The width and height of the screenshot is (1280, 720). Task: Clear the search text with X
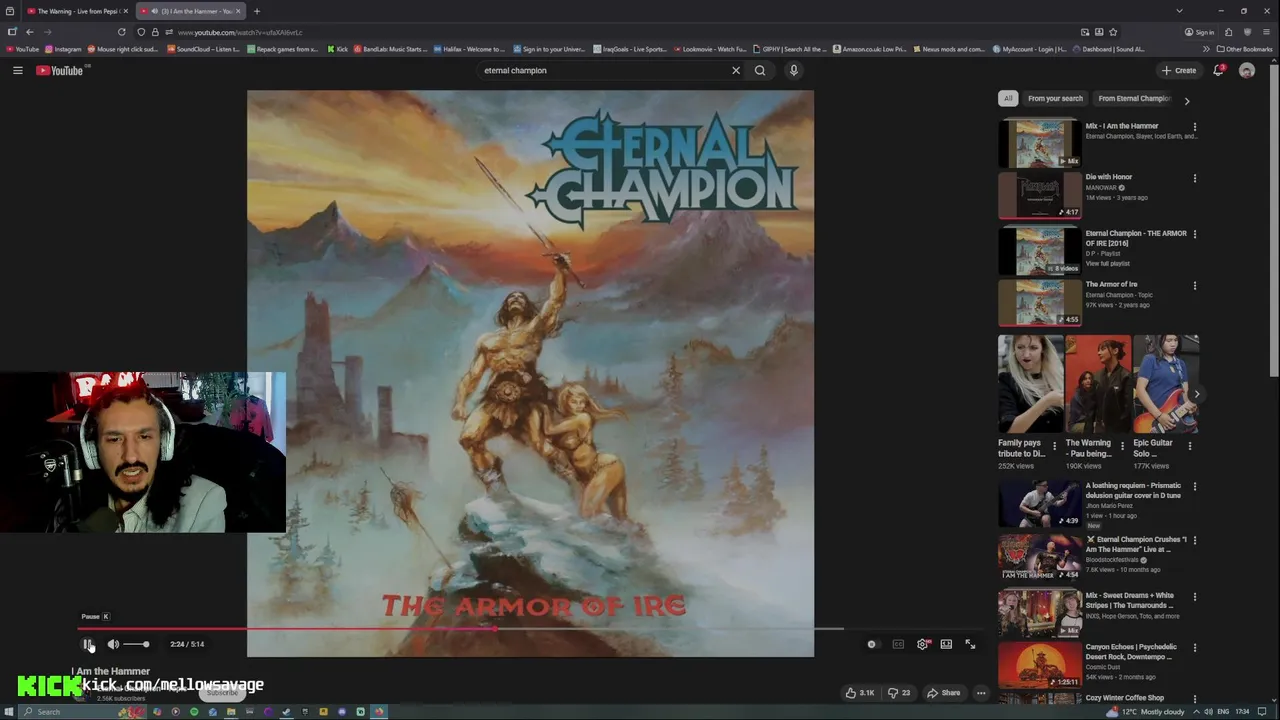(736, 70)
